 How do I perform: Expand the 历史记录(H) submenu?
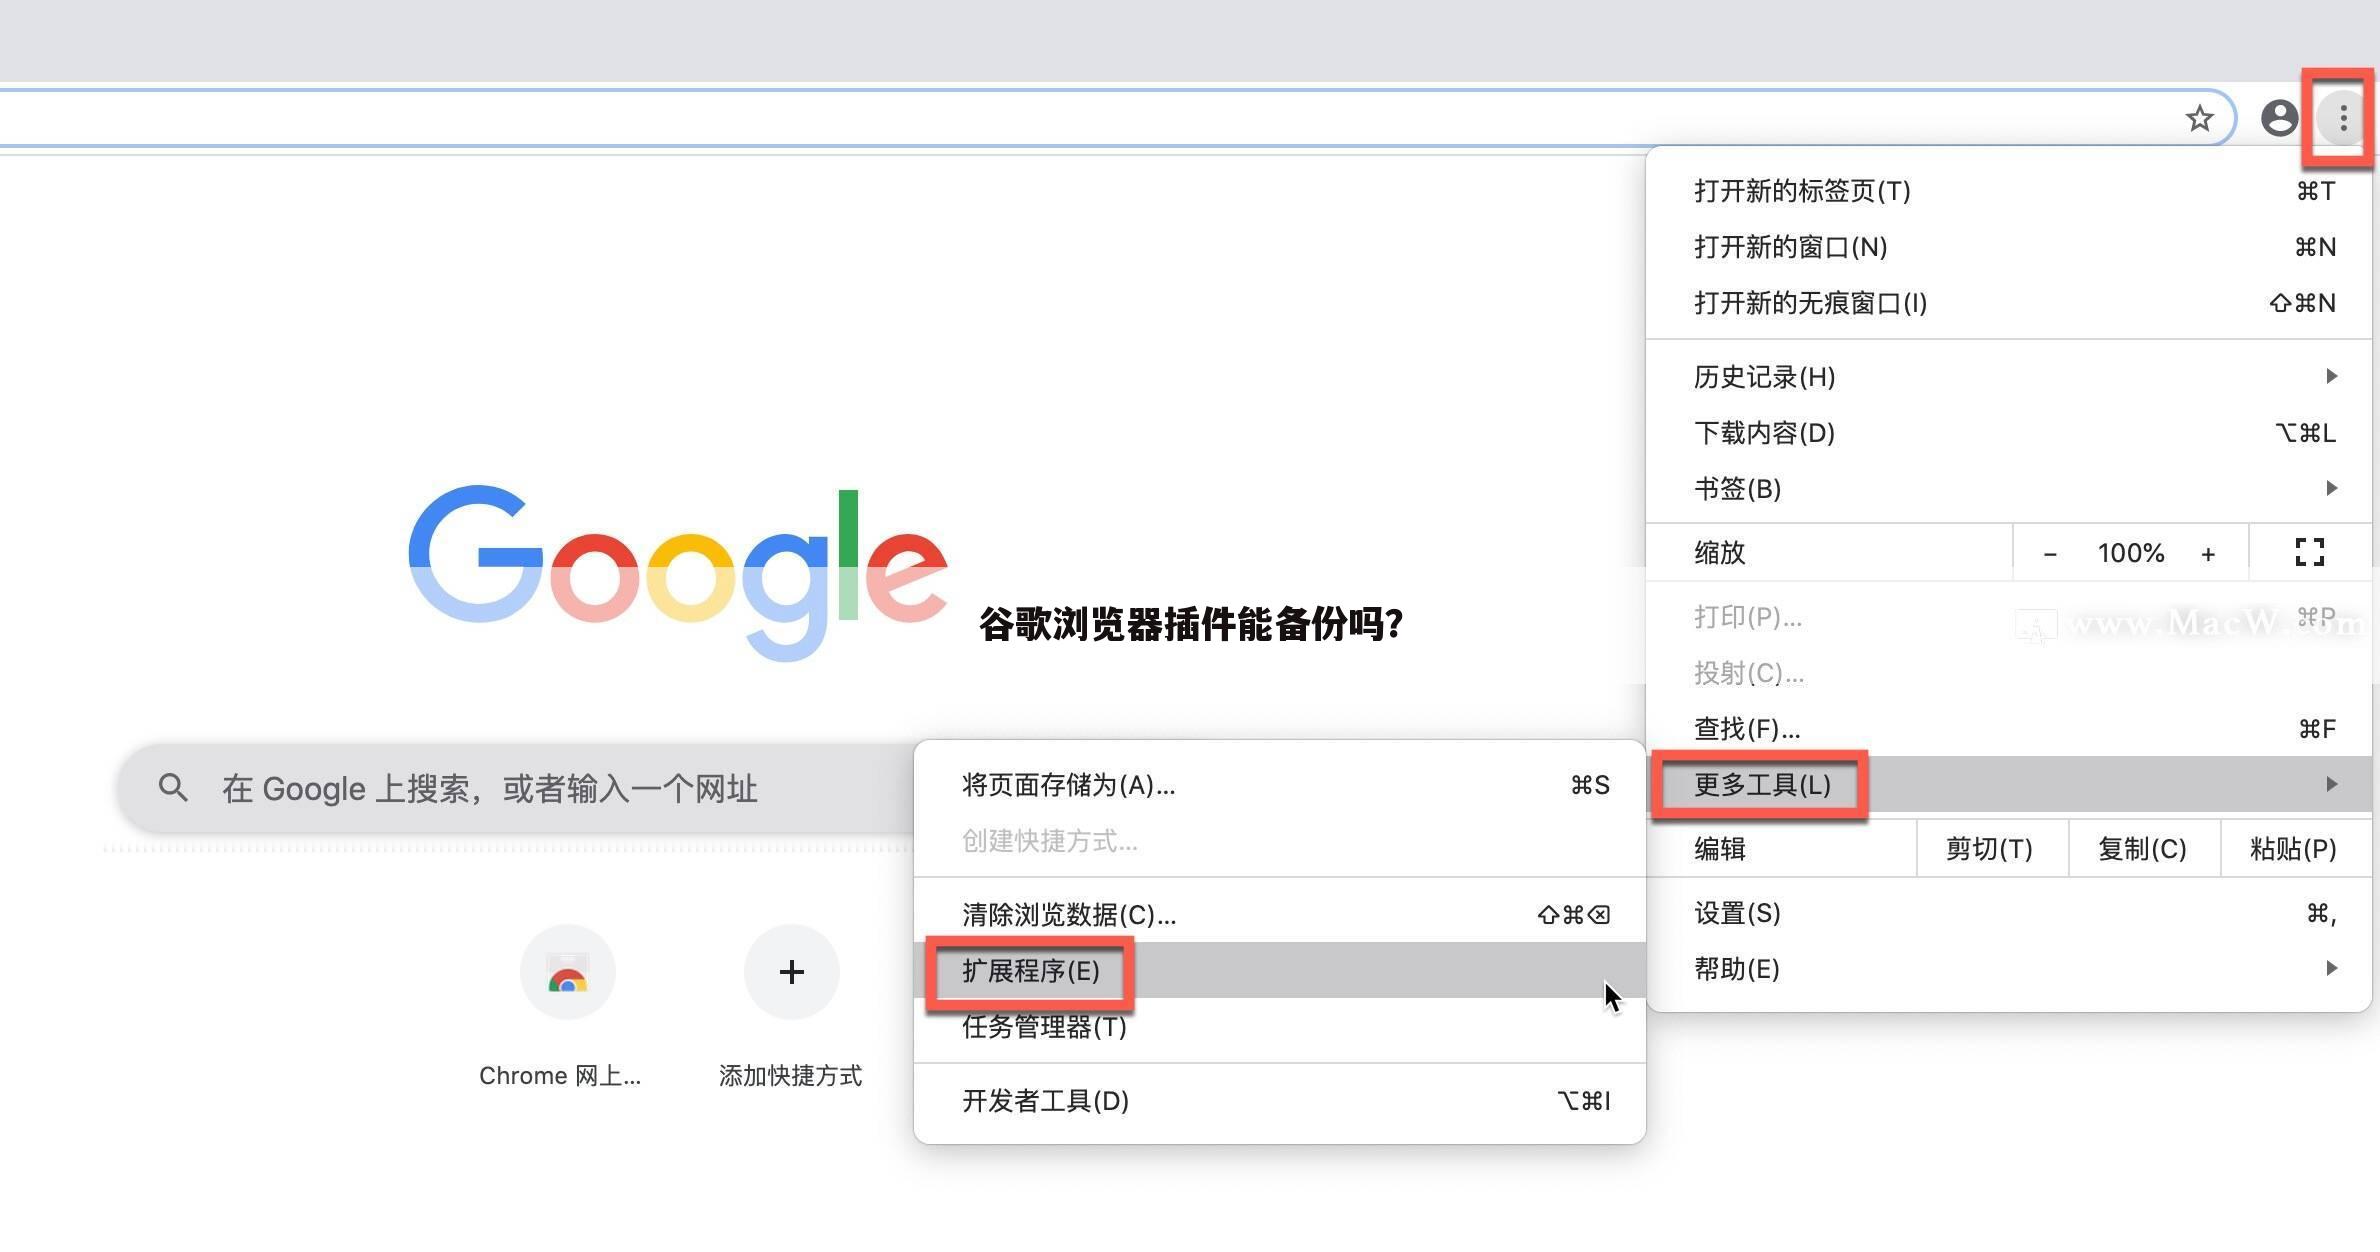pos(2009,377)
